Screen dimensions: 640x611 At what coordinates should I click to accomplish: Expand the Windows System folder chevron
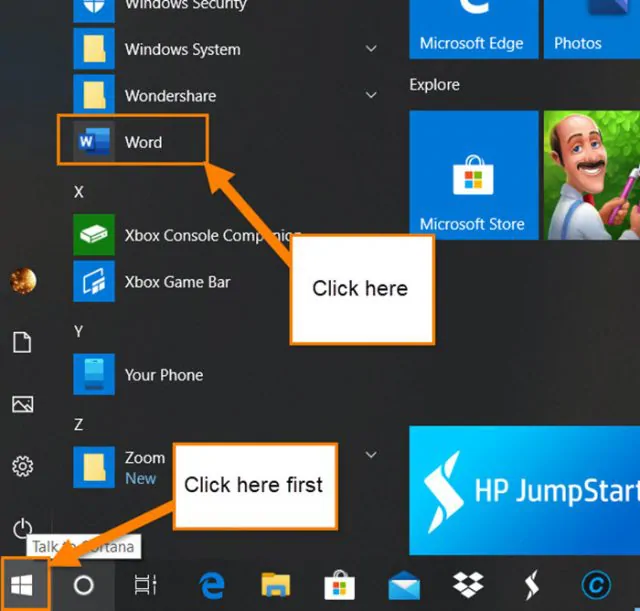click(x=371, y=49)
